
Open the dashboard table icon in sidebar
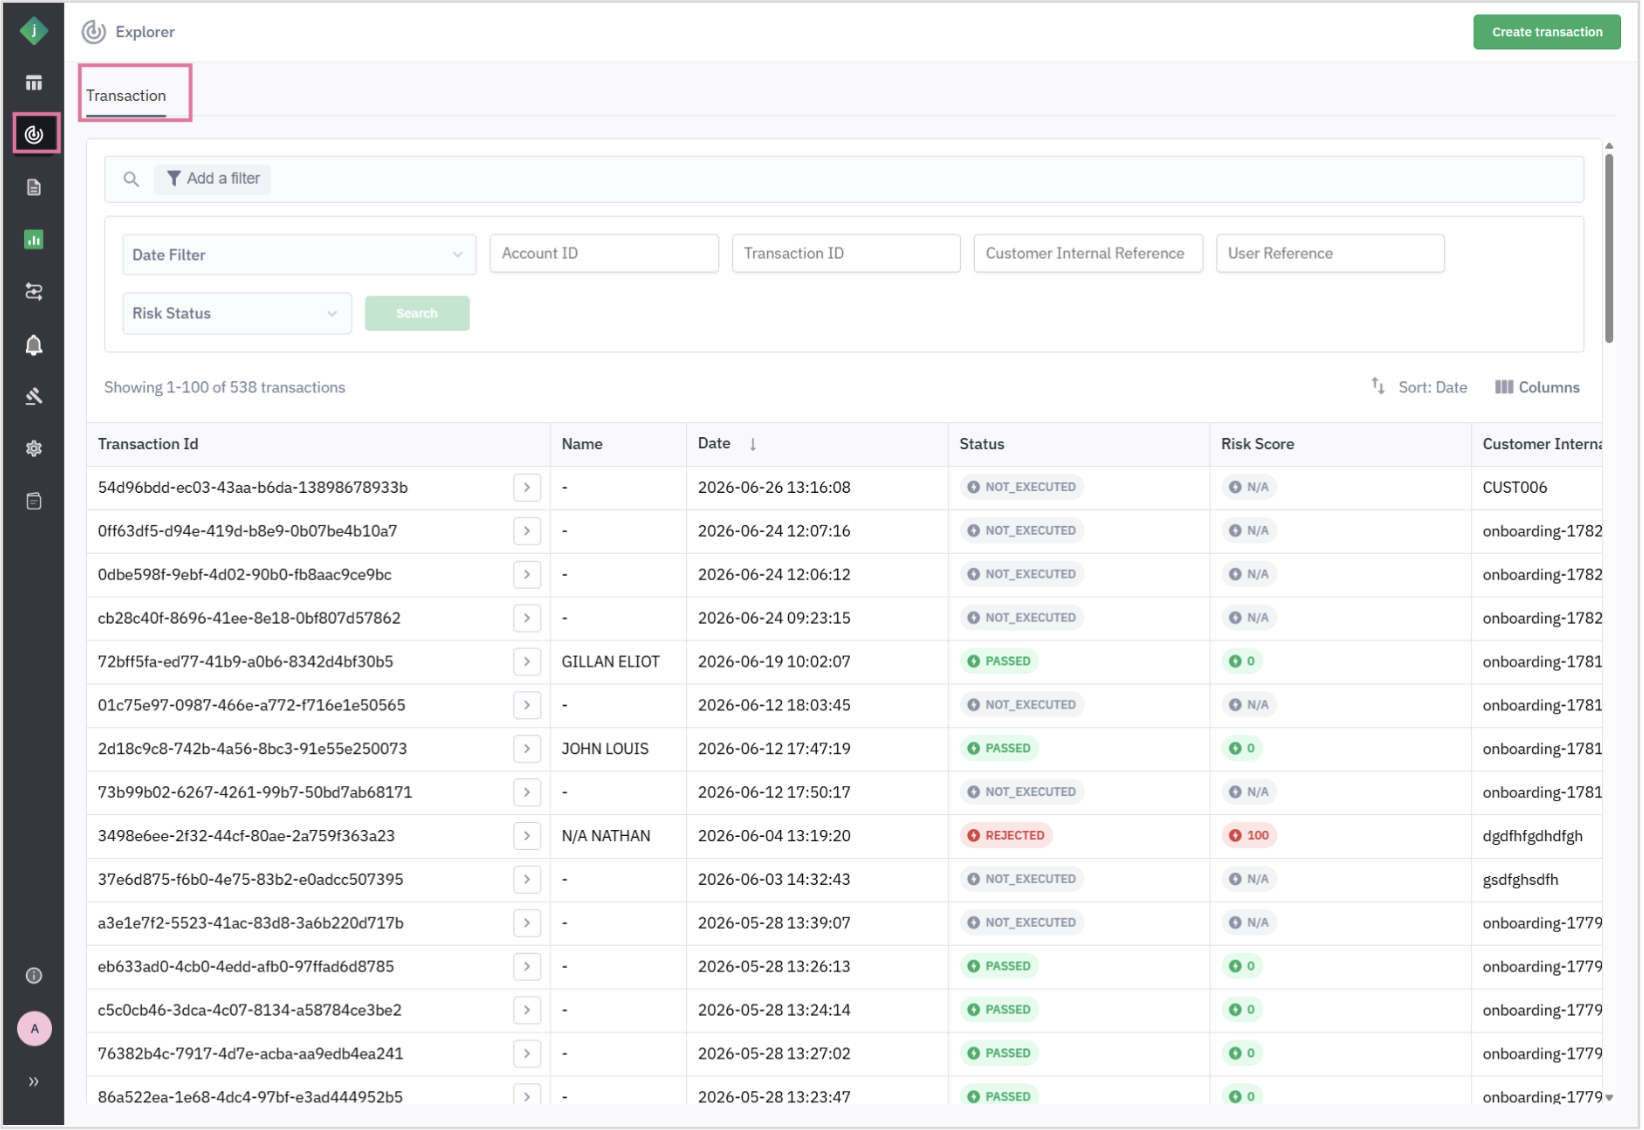coord(34,83)
